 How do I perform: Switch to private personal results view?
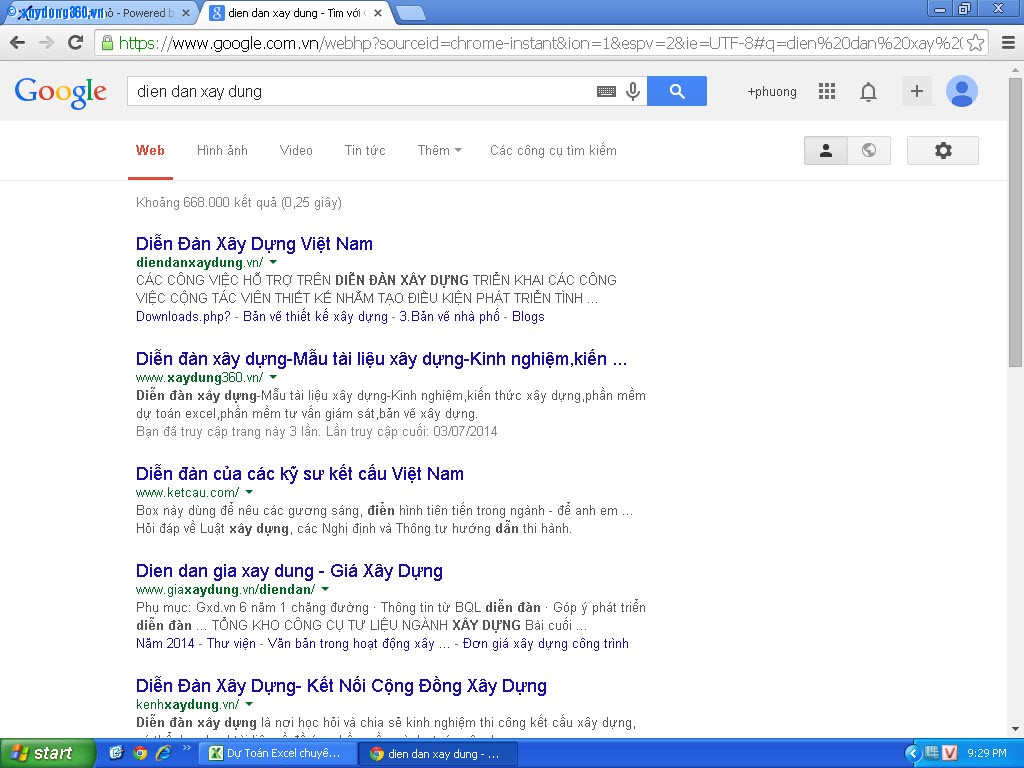[826, 150]
